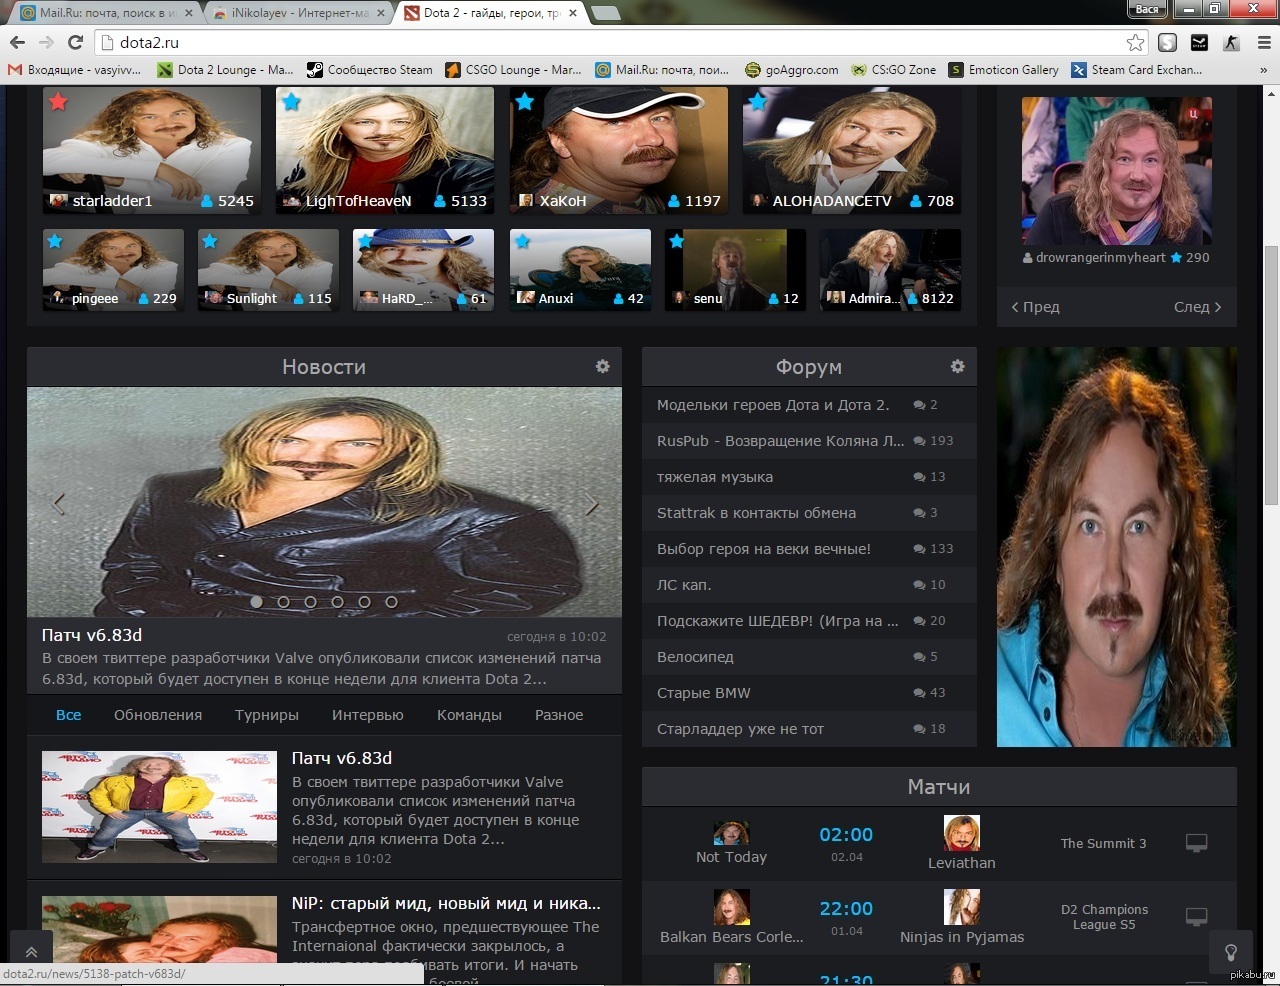Viewport: 1280px width, 986px height.
Task: Open forum thread Stattrak в контакты обмена
Action: [756, 513]
